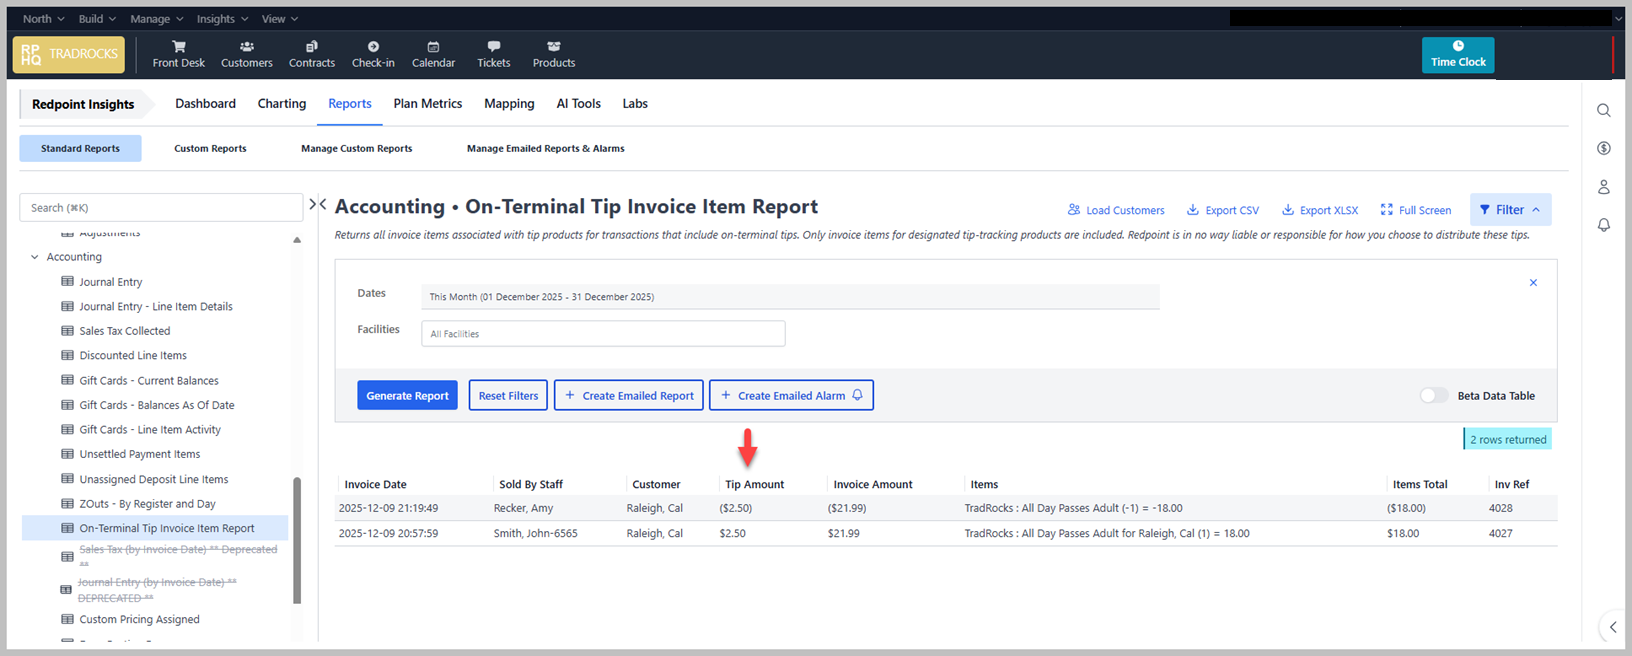Viewport: 1632px width, 656px height.
Task: Click the notifications bell in right sidebar
Action: [1603, 225]
